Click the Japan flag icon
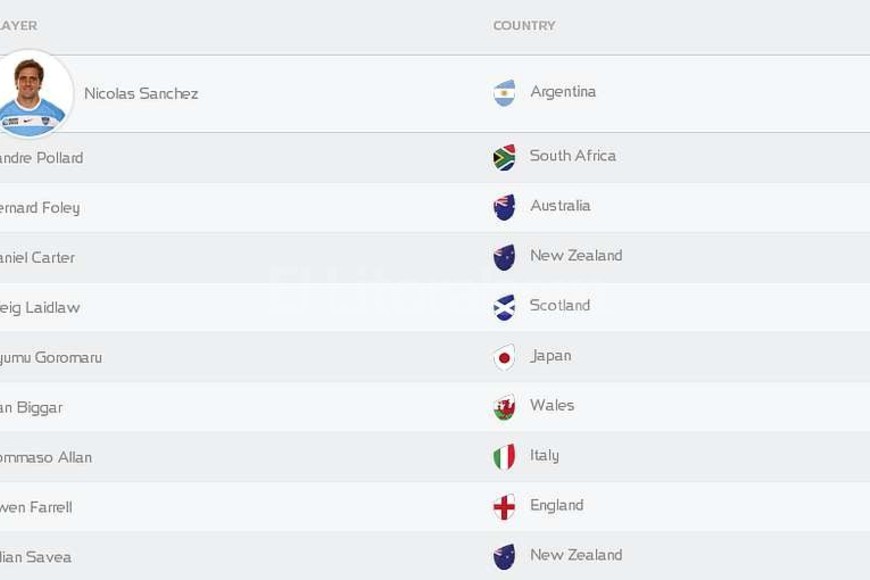The image size is (870, 580). [504, 357]
